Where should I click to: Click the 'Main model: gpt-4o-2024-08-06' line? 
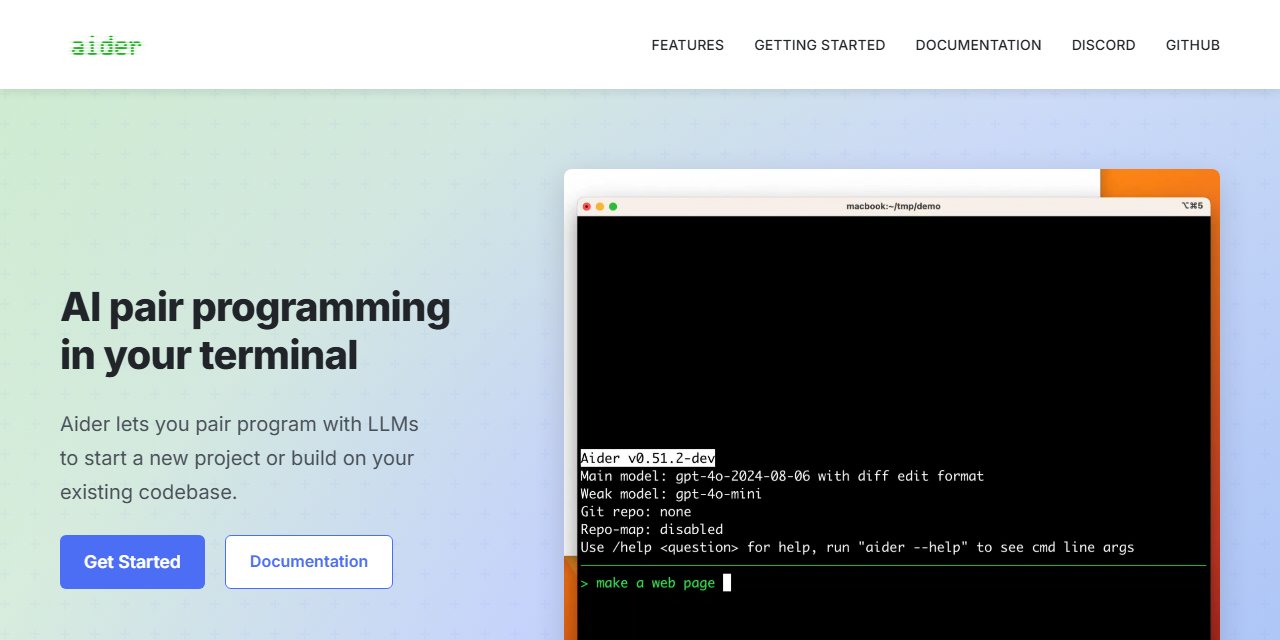pos(782,476)
